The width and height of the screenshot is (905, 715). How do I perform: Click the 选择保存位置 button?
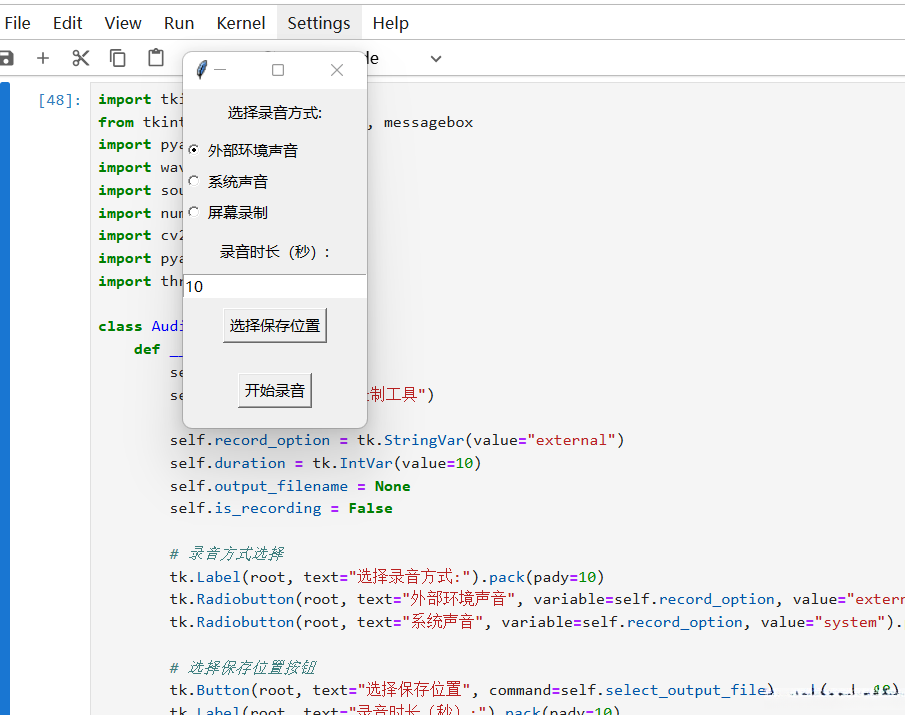coord(275,325)
